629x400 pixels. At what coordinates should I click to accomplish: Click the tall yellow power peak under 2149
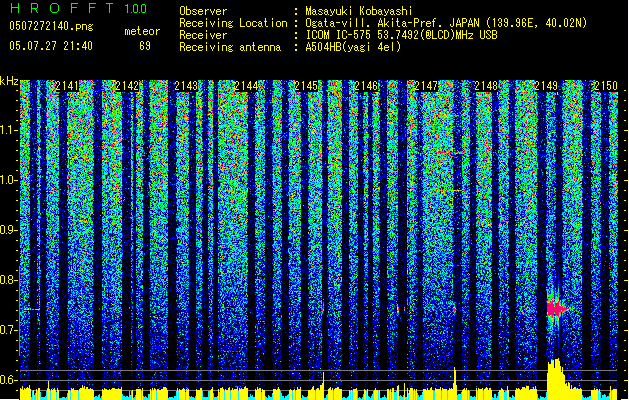coord(556,378)
